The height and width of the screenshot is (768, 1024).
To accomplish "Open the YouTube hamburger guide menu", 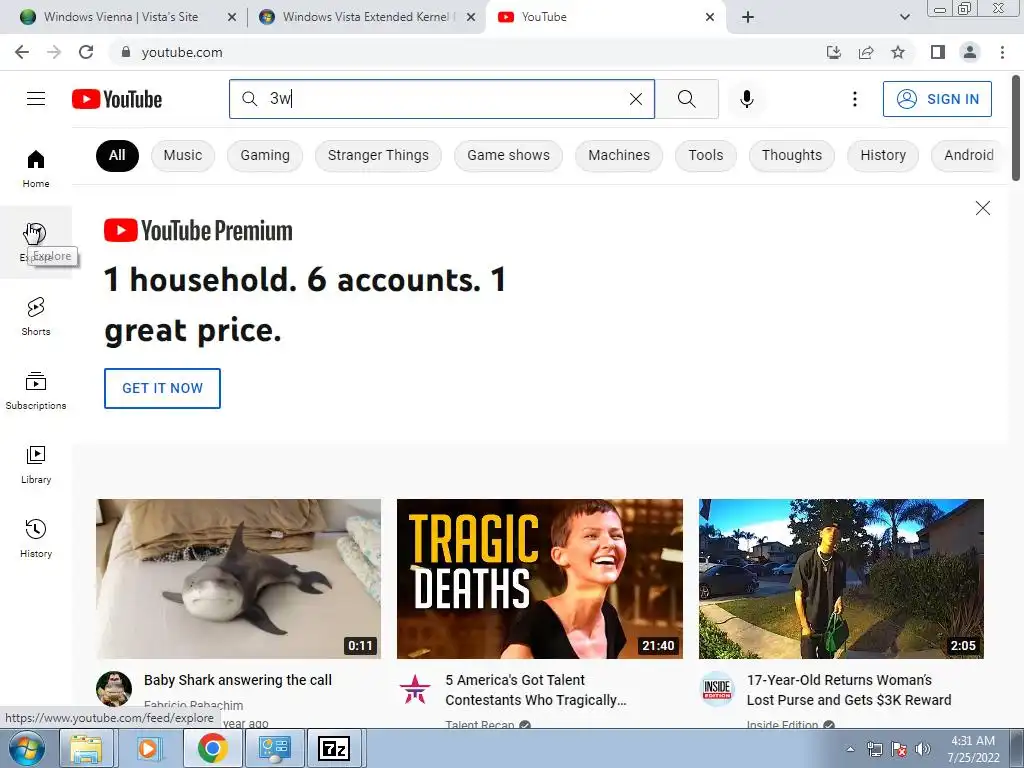I will [x=36, y=99].
